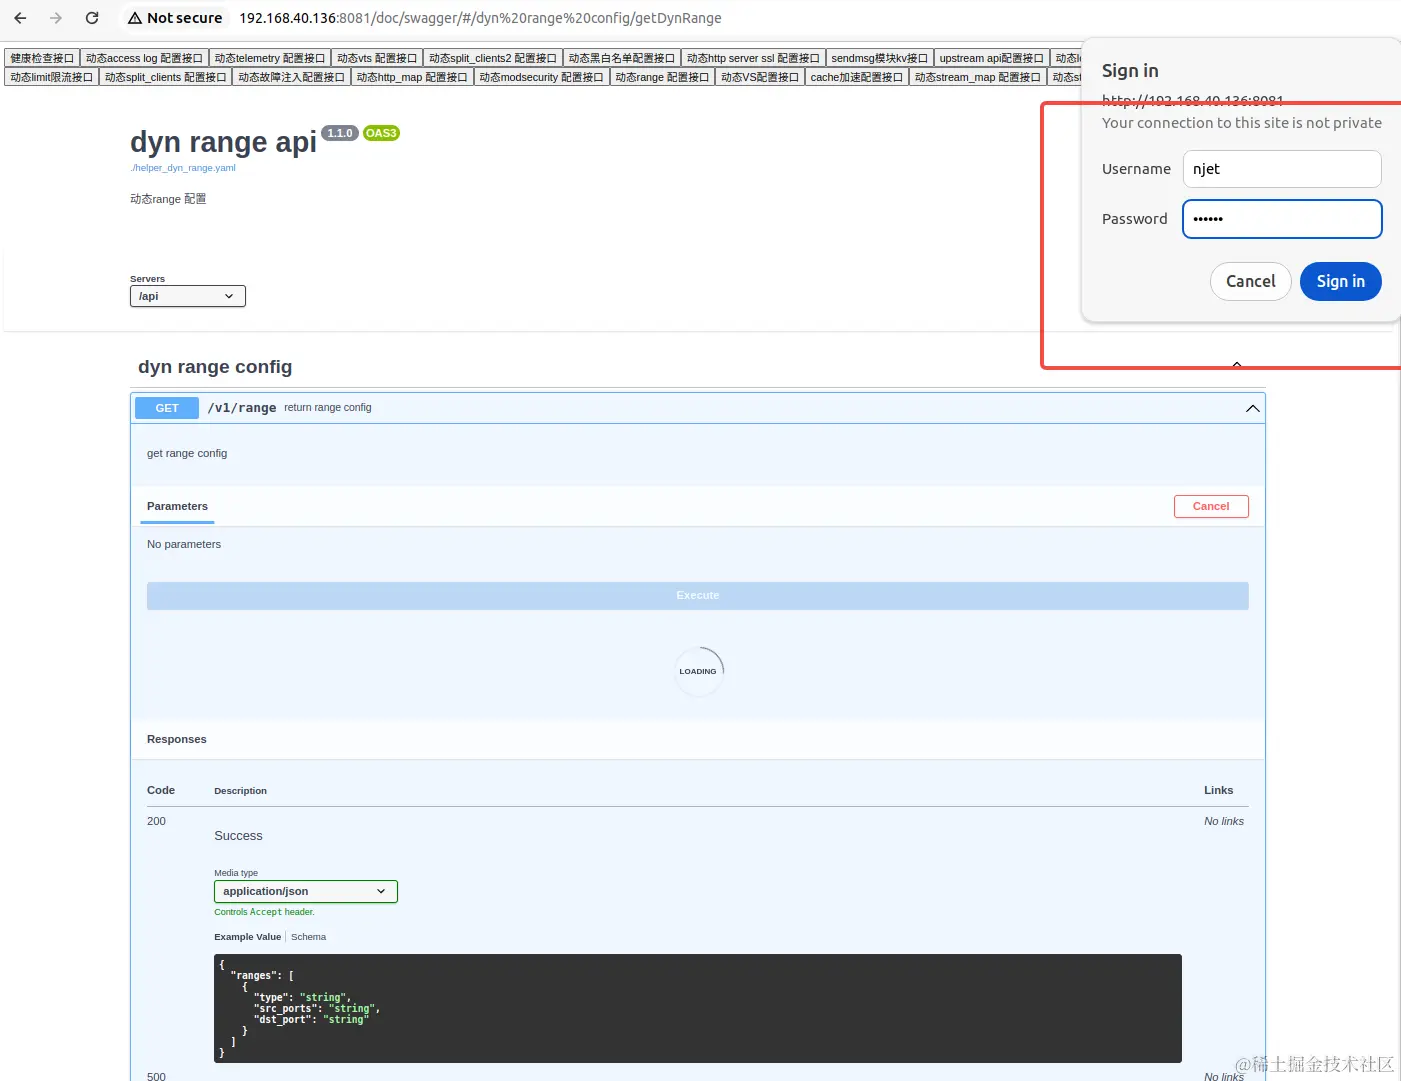Click the GET method badge
The image size is (1401, 1081).
[167, 408]
